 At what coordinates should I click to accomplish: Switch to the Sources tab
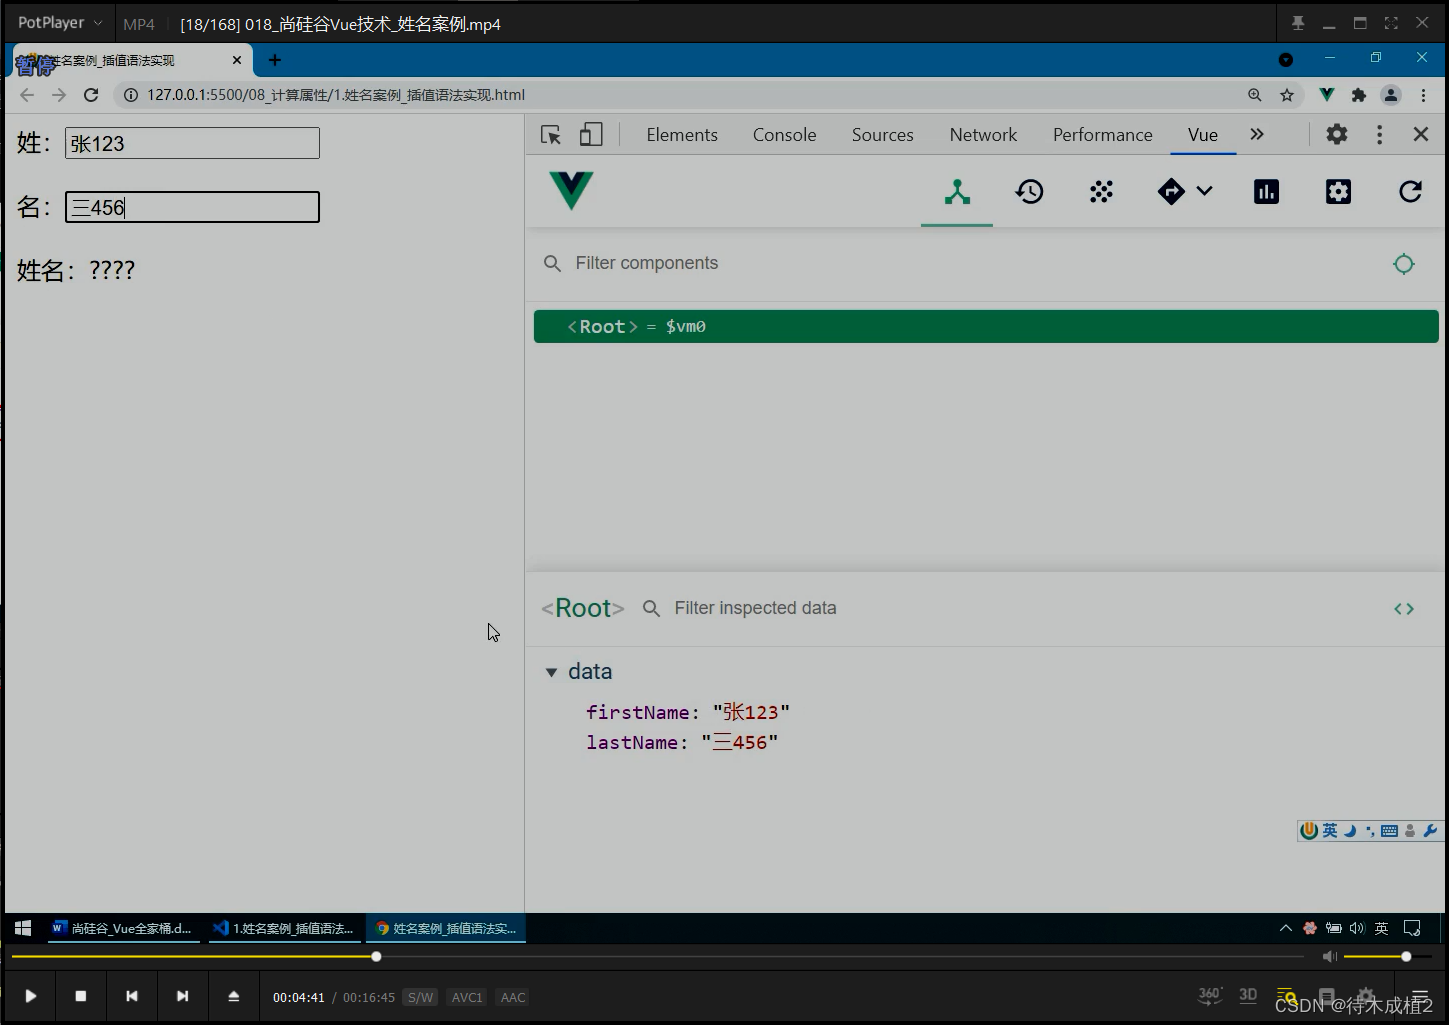[x=883, y=135]
